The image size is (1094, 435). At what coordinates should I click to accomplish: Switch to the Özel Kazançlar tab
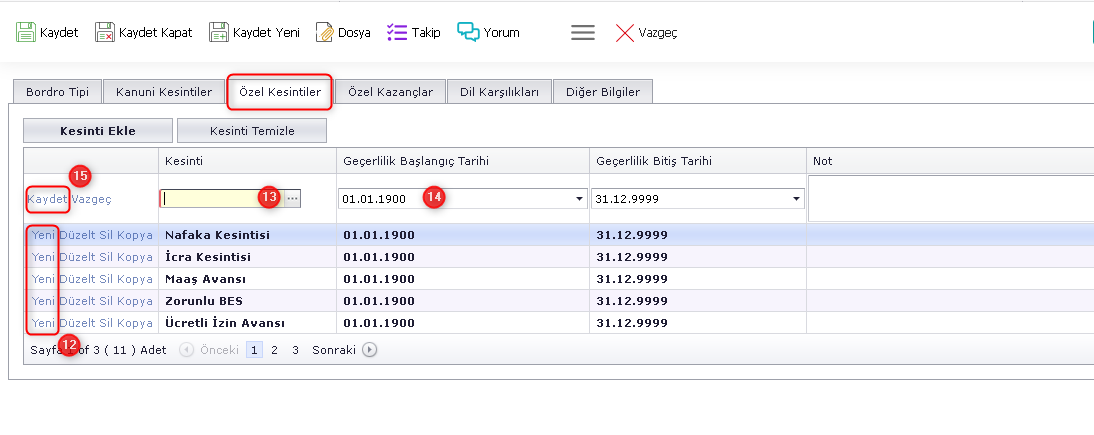point(390,92)
